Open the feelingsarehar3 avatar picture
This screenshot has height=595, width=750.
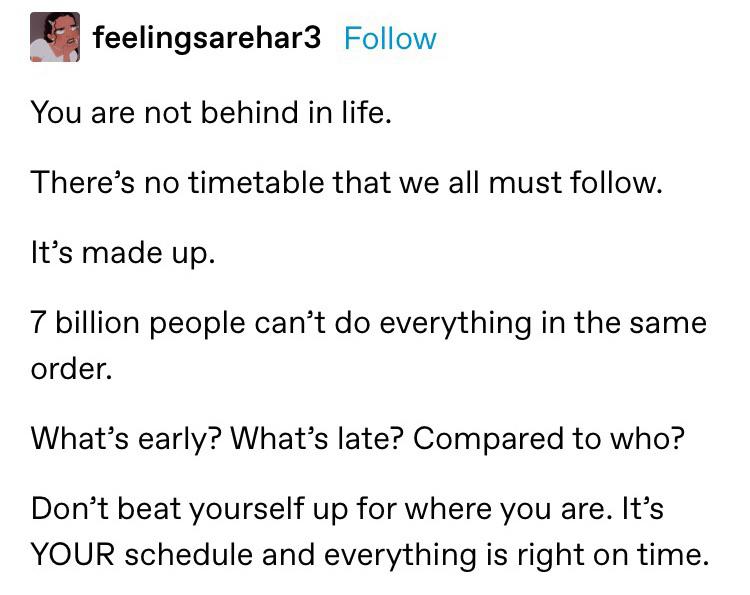point(55,39)
